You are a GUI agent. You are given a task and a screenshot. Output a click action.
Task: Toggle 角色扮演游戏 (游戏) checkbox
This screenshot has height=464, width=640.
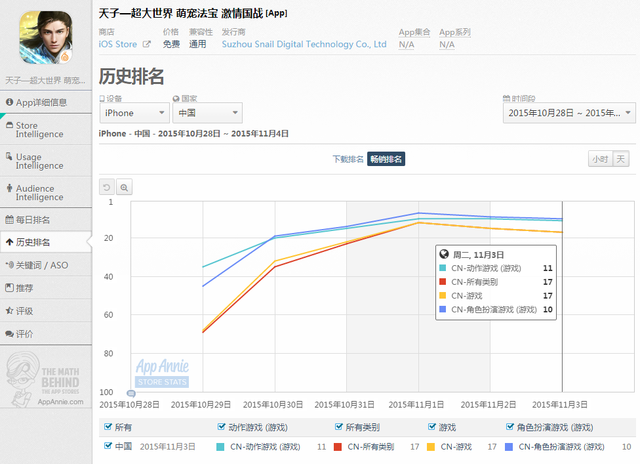tap(510, 427)
